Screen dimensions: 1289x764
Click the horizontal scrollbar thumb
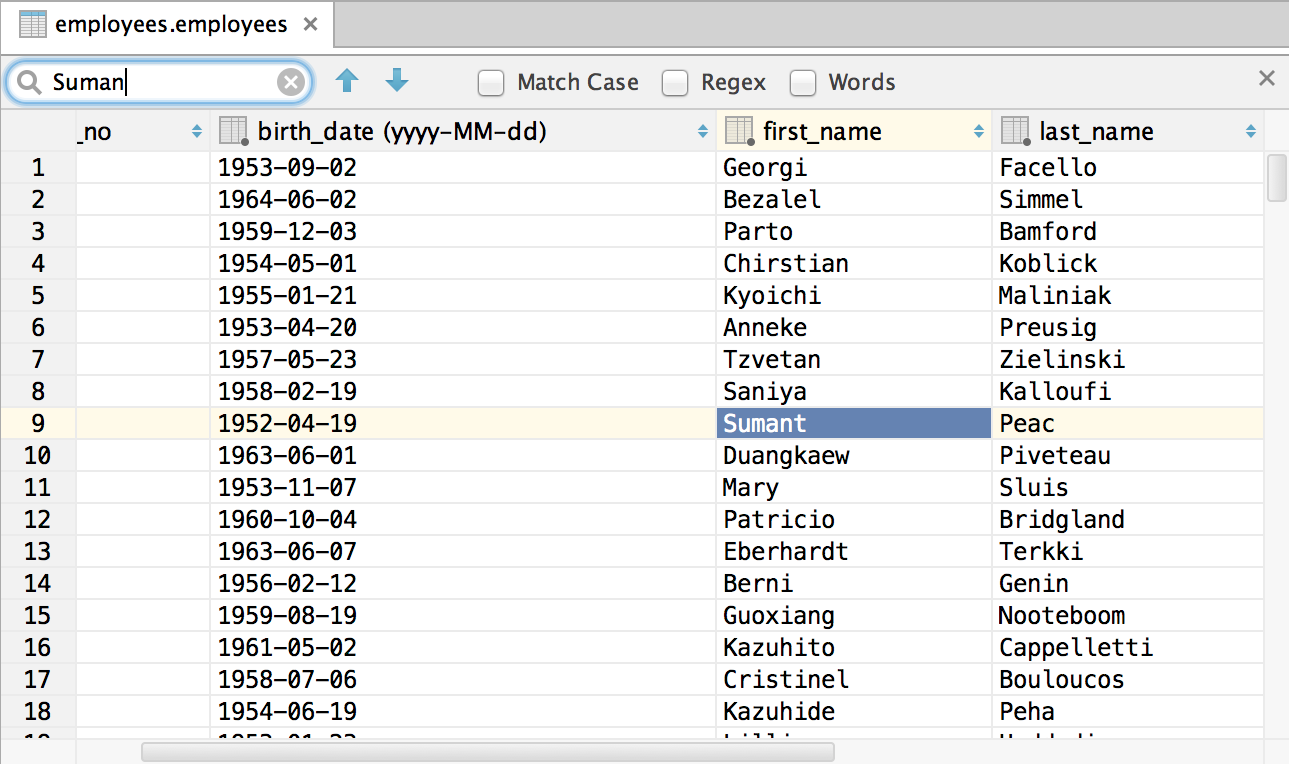[x=488, y=751]
